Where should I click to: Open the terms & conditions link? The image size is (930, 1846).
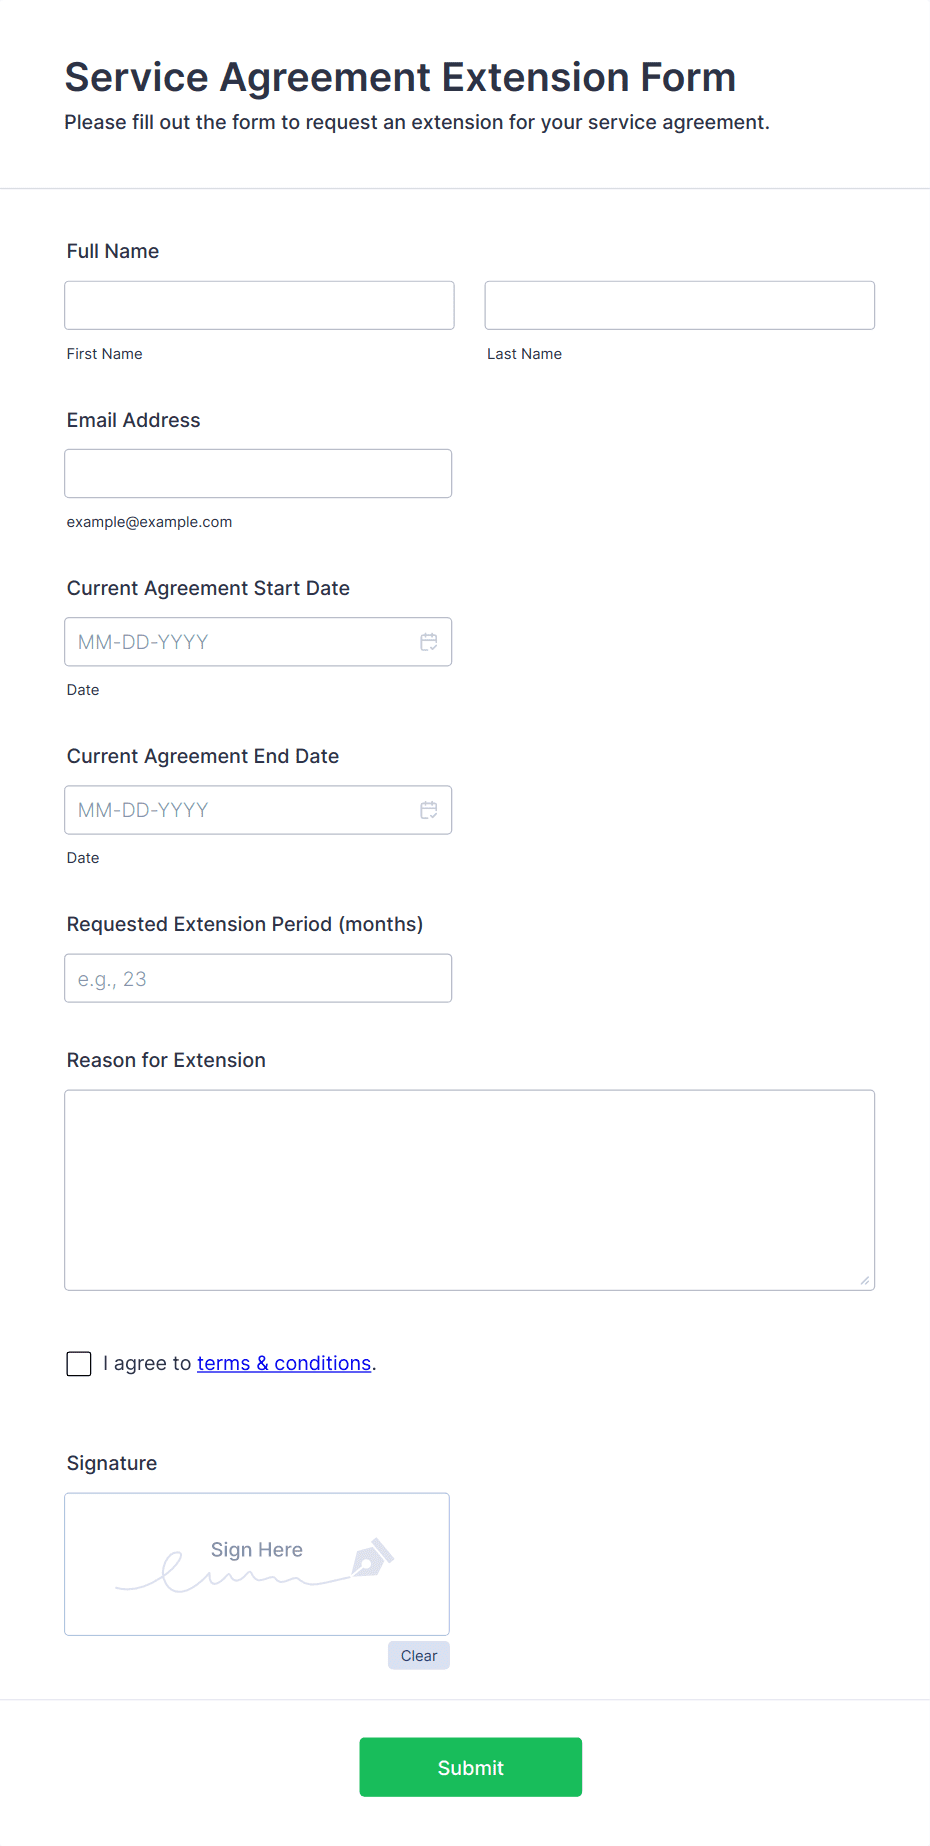(x=284, y=1364)
